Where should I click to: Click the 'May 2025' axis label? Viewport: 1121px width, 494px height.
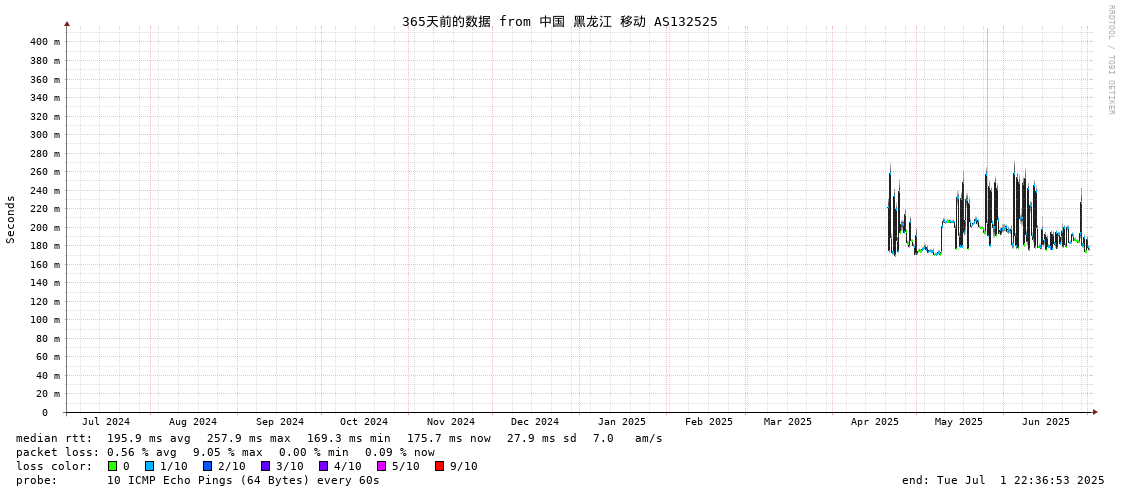point(959,422)
